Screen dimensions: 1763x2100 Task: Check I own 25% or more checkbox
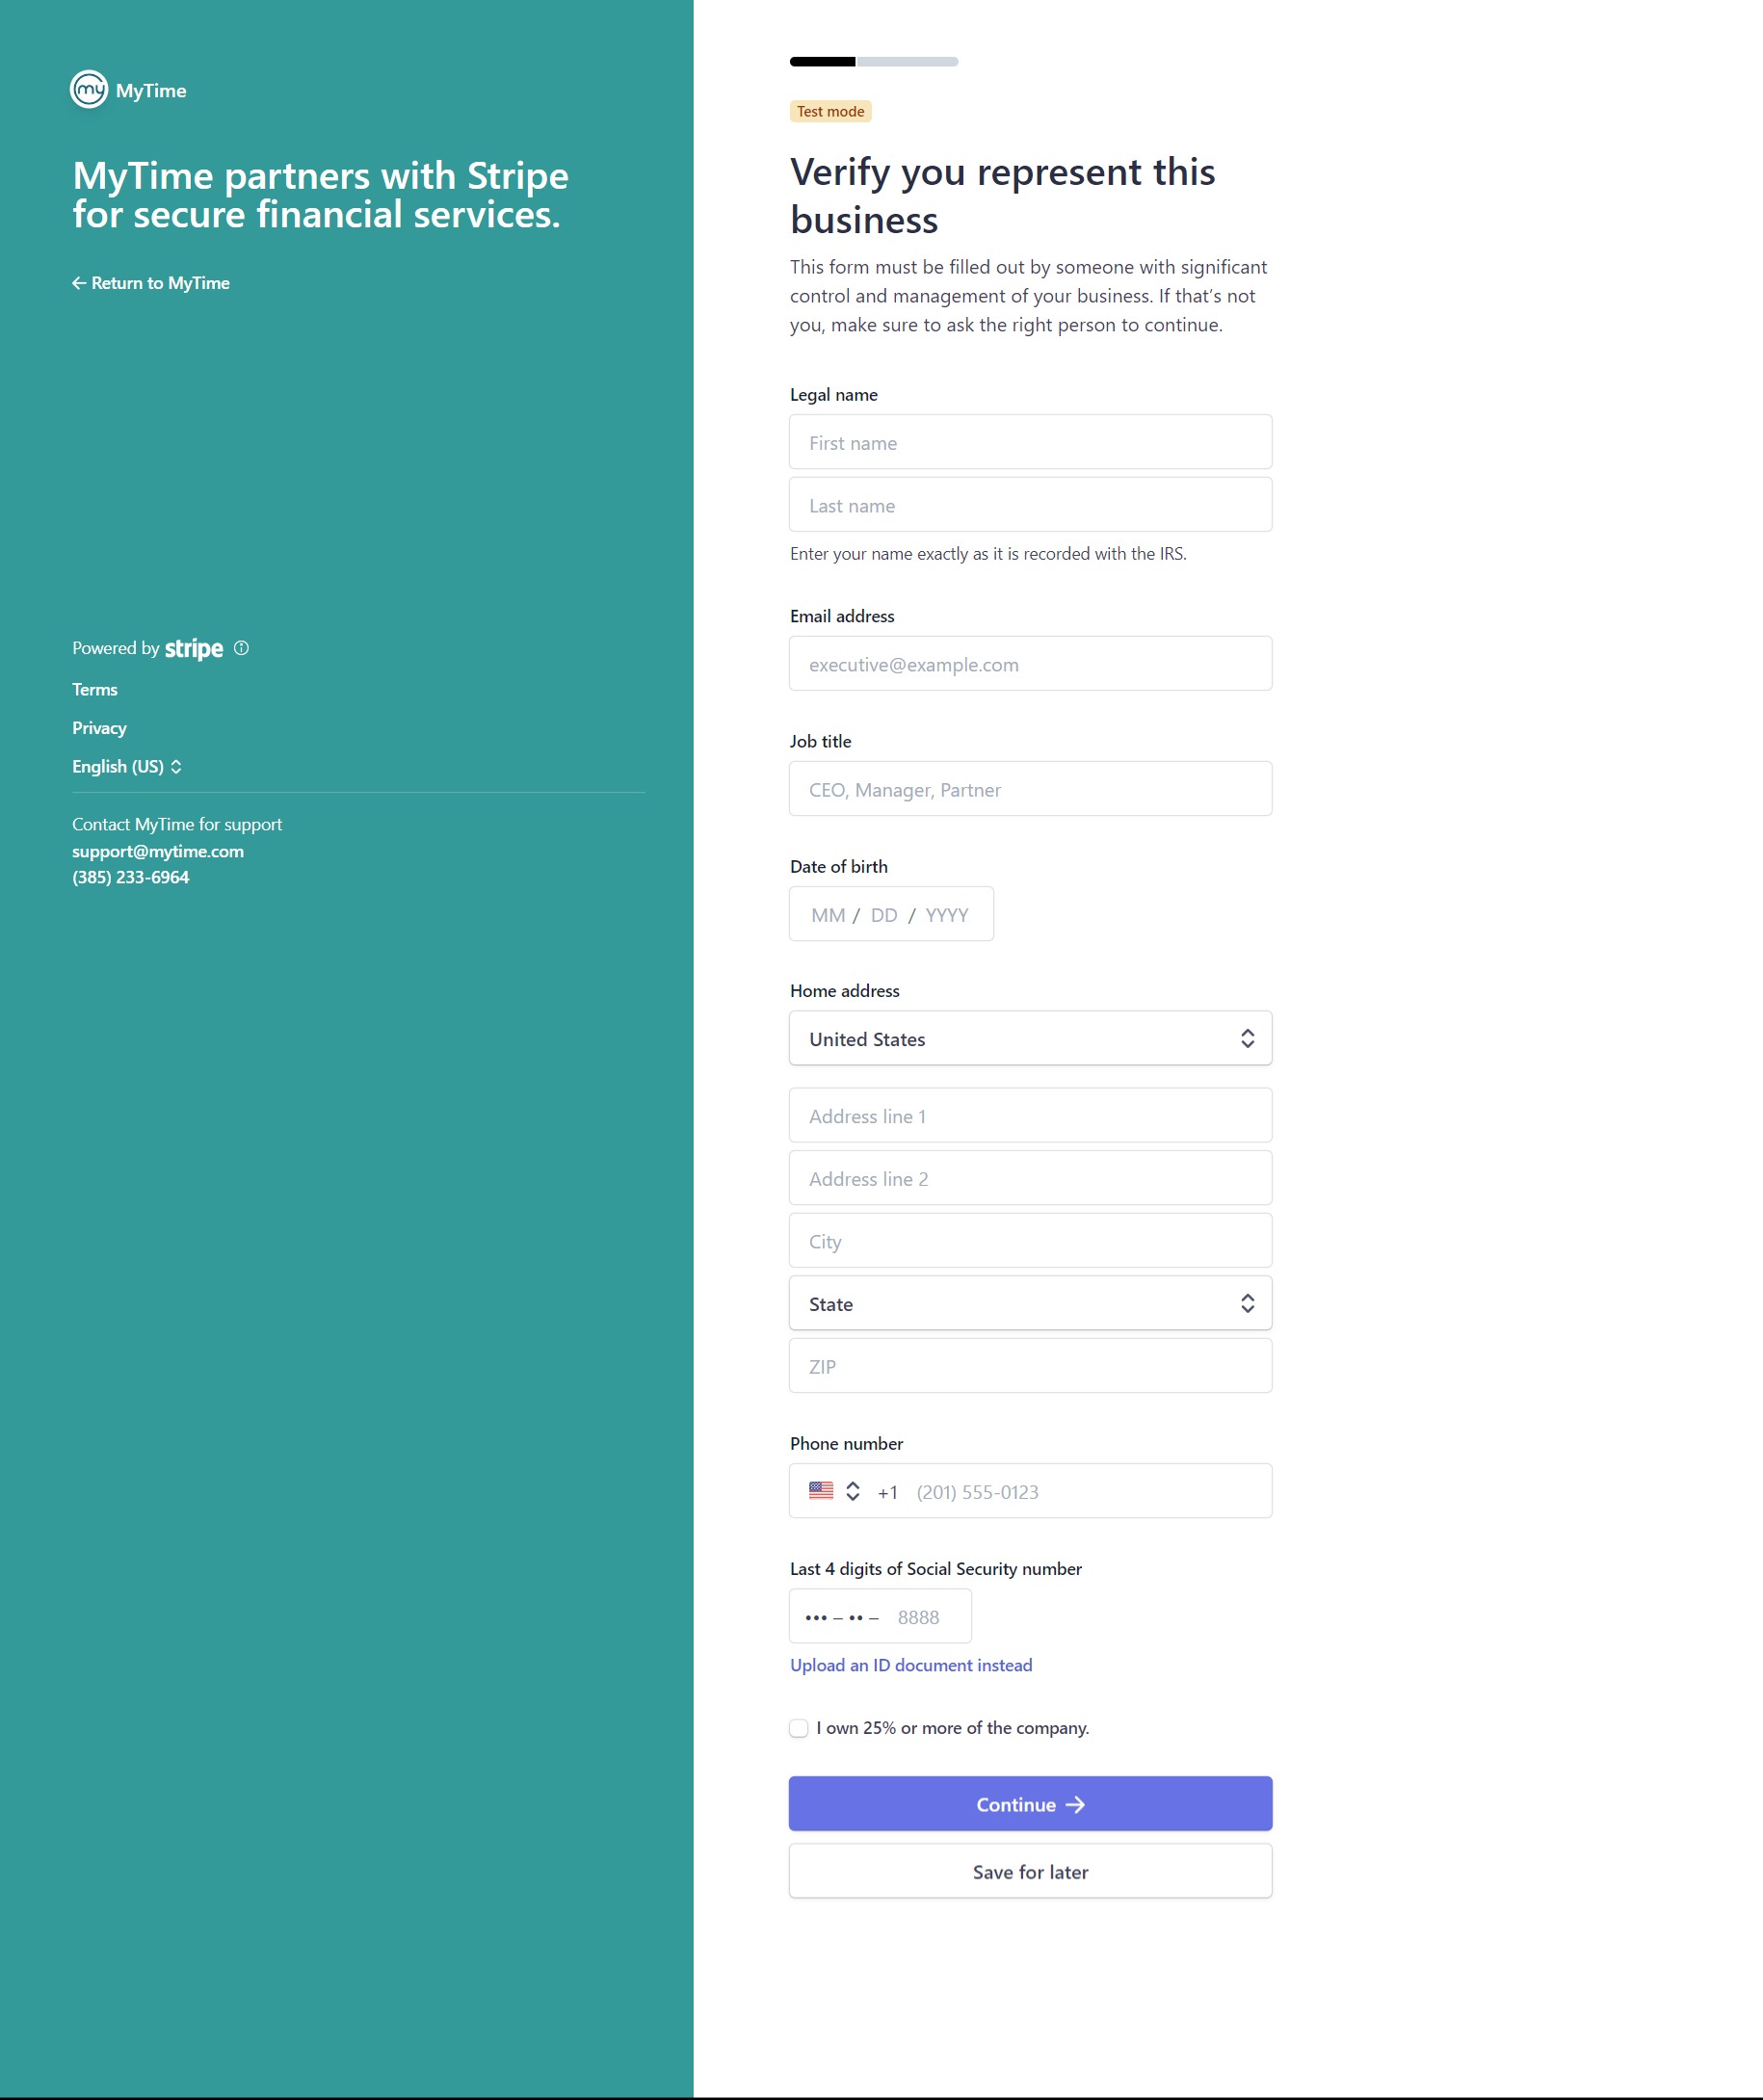pyautogui.click(x=799, y=1728)
